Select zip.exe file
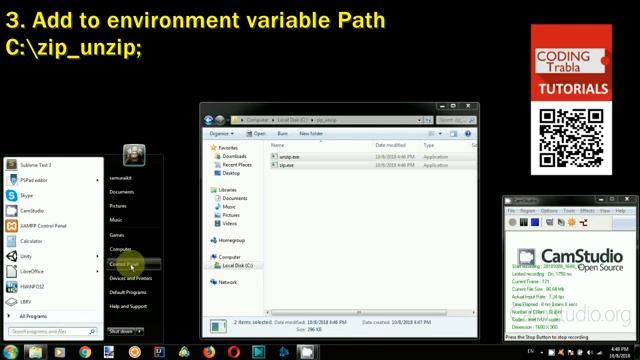The width and height of the screenshot is (640, 360). coord(287,165)
